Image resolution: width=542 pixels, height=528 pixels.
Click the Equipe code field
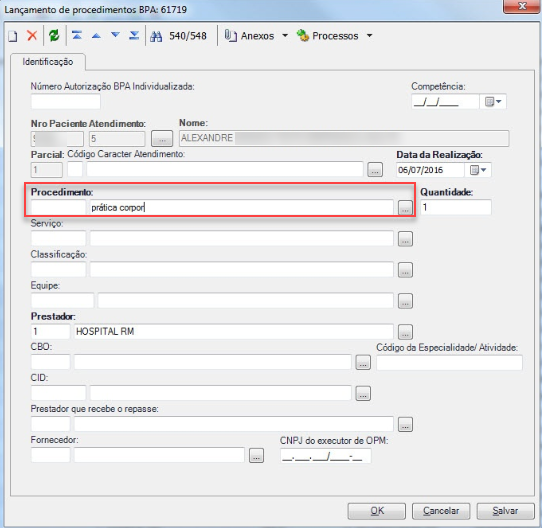(62, 300)
